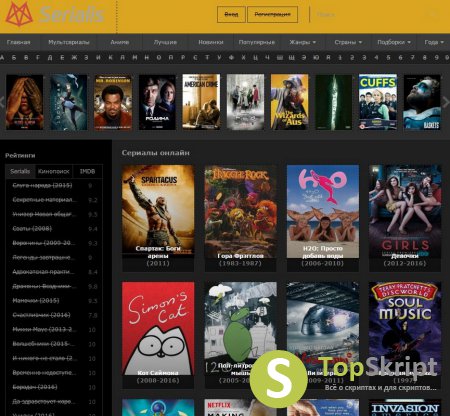Open the Новинки menu item
This screenshot has width=450, height=416.
click(x=211, y=42)
